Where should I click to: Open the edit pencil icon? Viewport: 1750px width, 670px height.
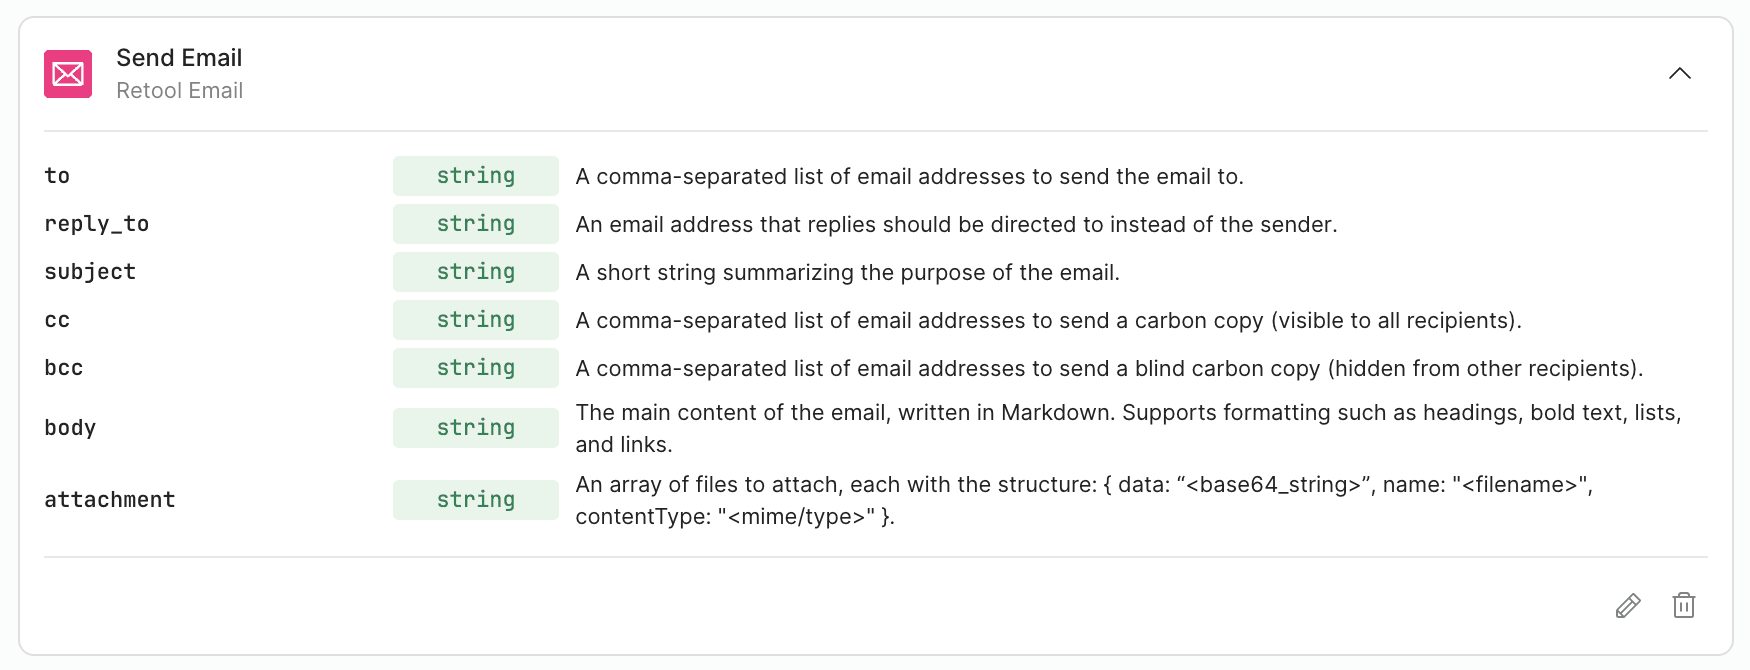pyautogui.click(x=1628, y=606)
